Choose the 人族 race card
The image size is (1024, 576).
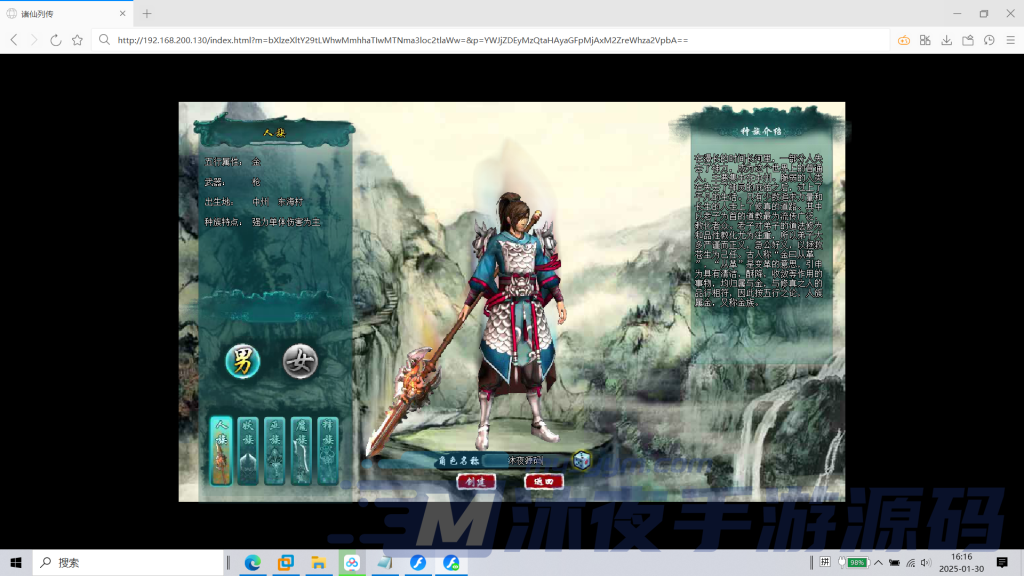(222, 451)
